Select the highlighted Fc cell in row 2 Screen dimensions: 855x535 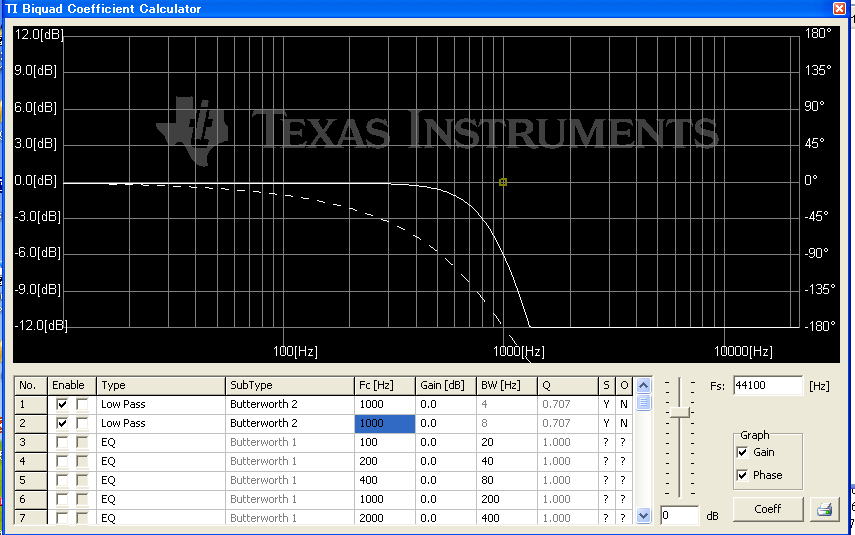click(385, 423)
